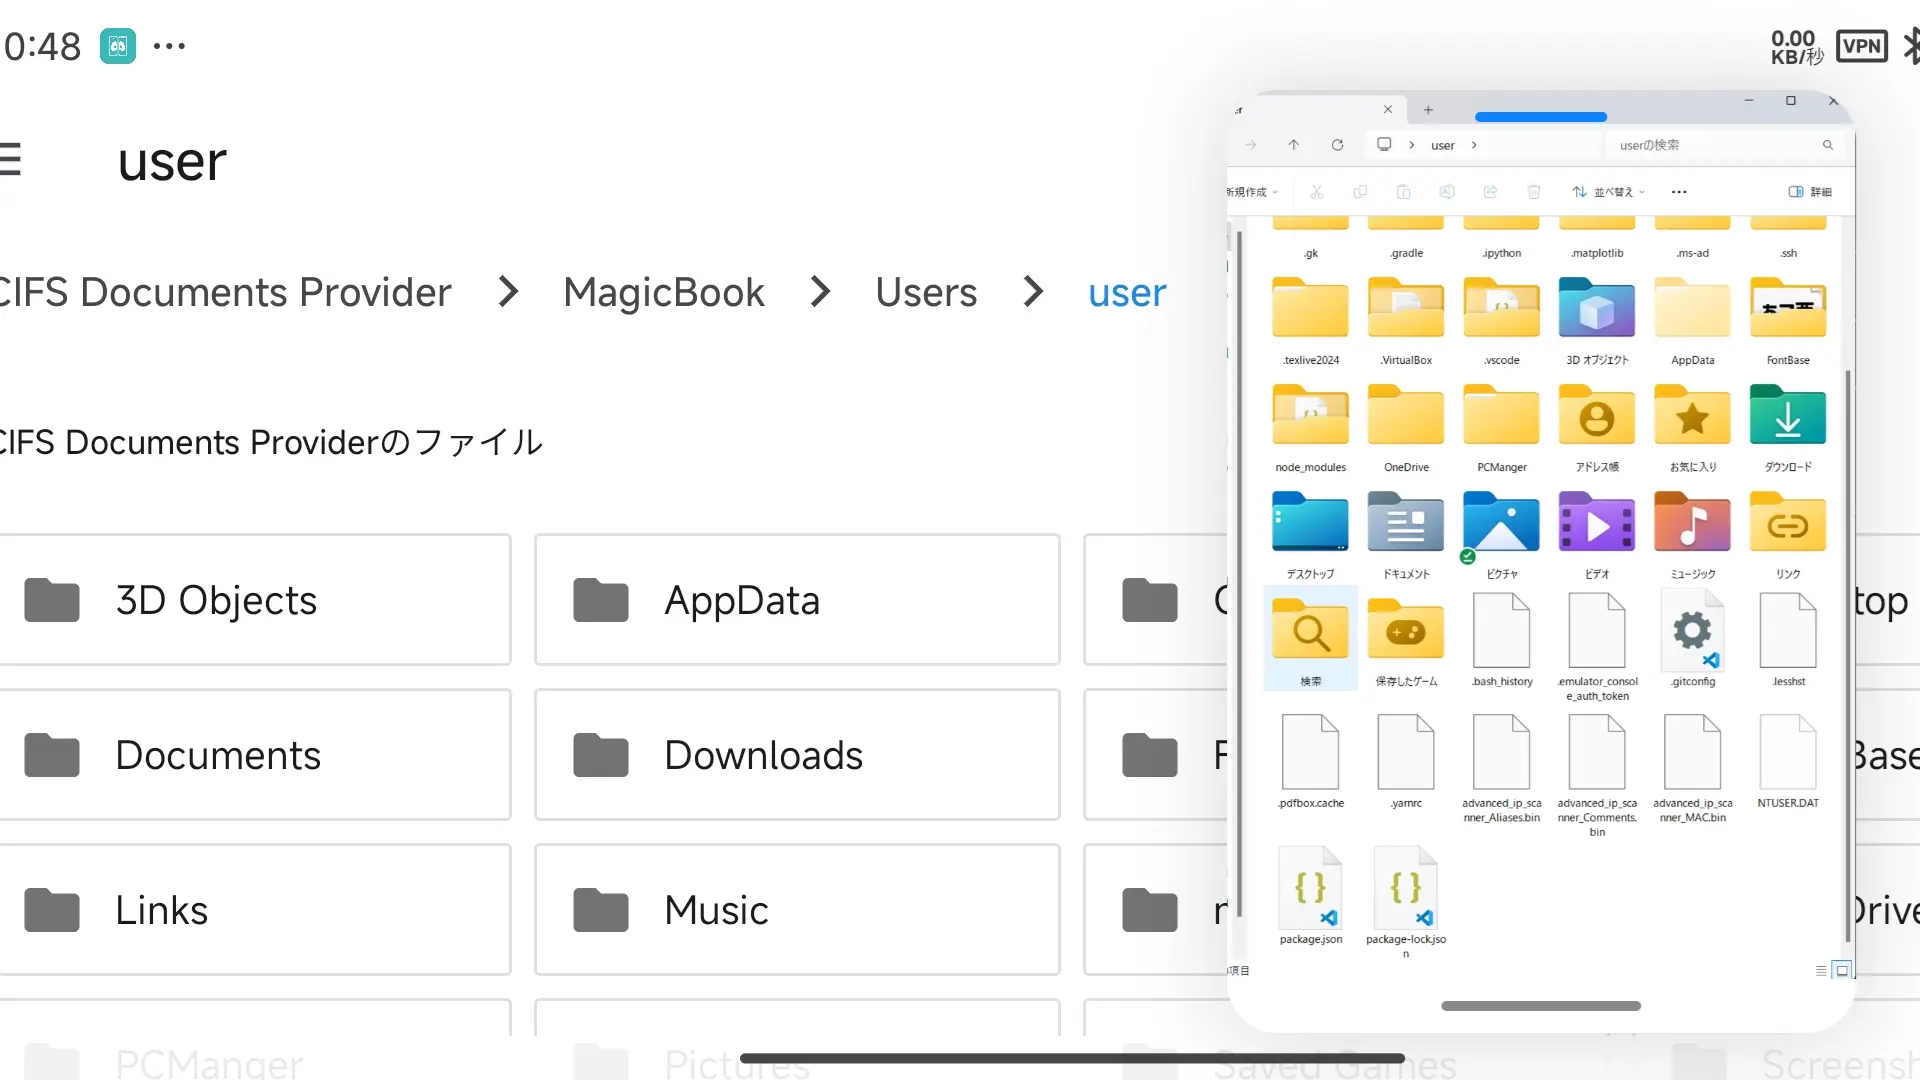Select the AppData folder in Explorer
1920x1080 pixels.
(1693, 322)
